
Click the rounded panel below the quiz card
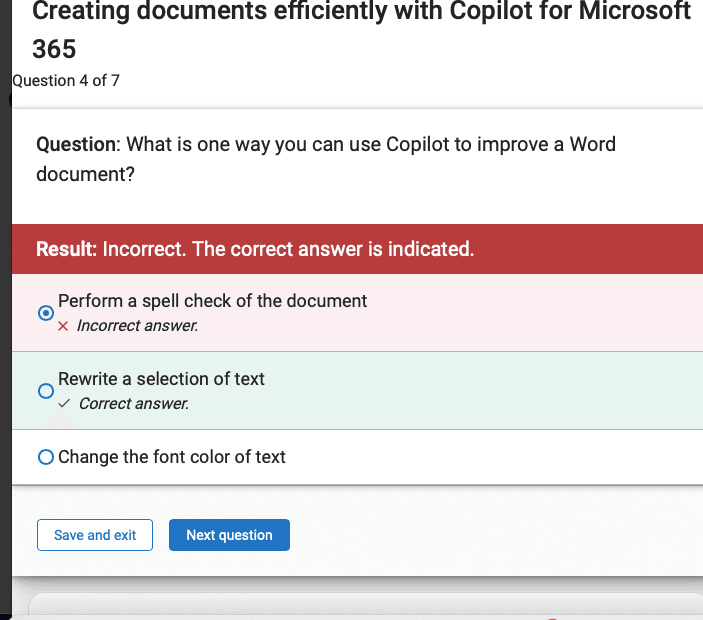pos(365,604)
